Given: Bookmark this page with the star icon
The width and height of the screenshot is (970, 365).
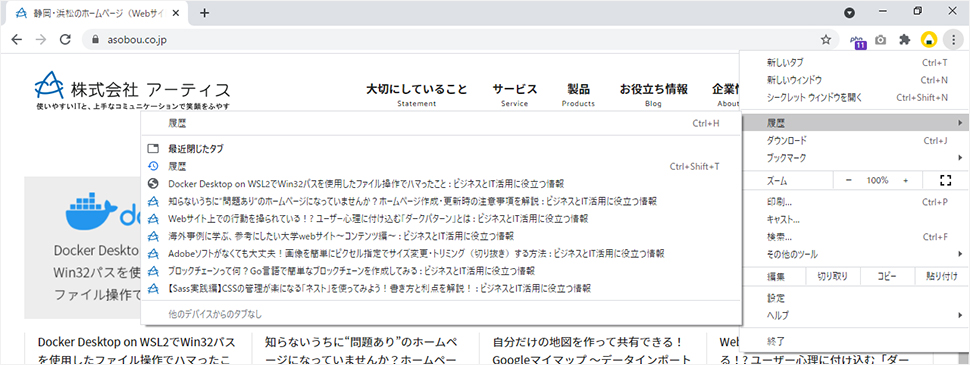Looking at the screenshot, I should (x=825, y=40).
